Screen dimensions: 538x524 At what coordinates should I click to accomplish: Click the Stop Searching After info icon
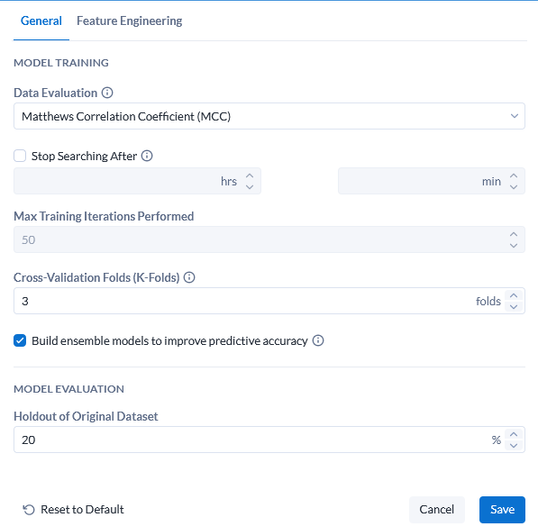click(147, 156)
